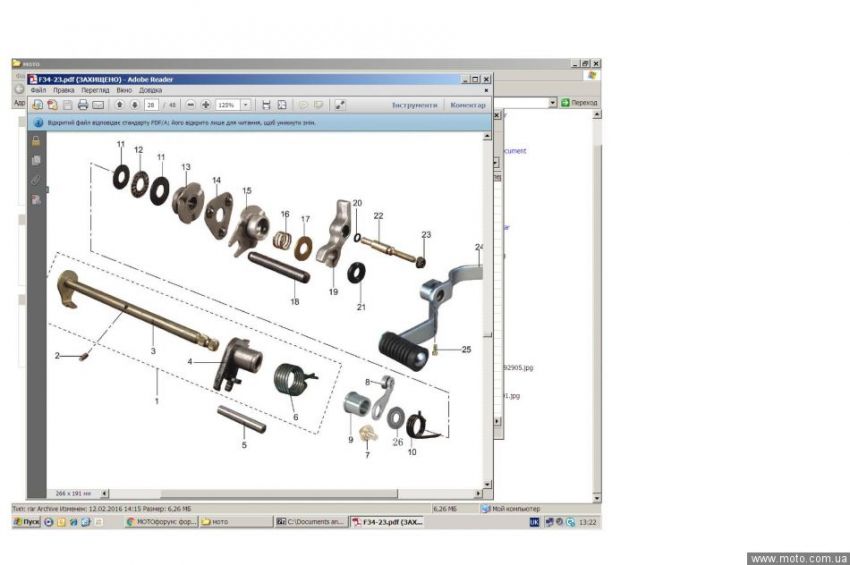Viewport: 850px width, 565px height.
Task: Click part label 25 in the diagram
Action: tap(466, 350)
